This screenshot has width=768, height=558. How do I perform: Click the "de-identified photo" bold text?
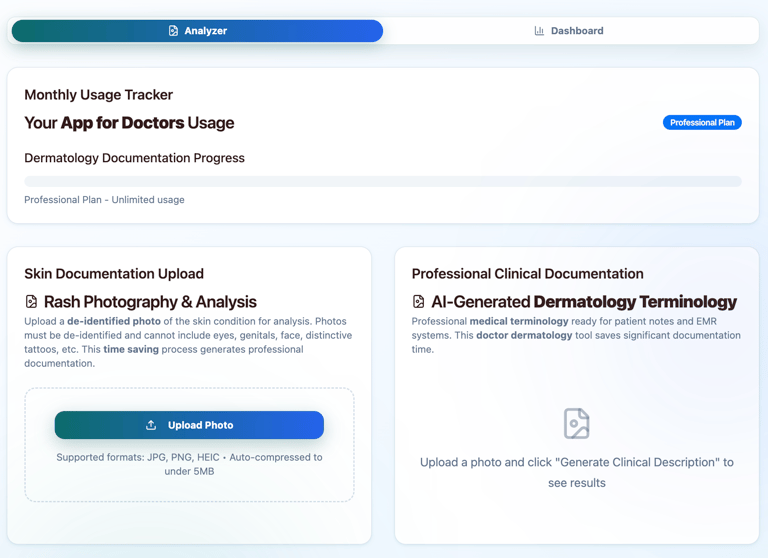point(114,321)
